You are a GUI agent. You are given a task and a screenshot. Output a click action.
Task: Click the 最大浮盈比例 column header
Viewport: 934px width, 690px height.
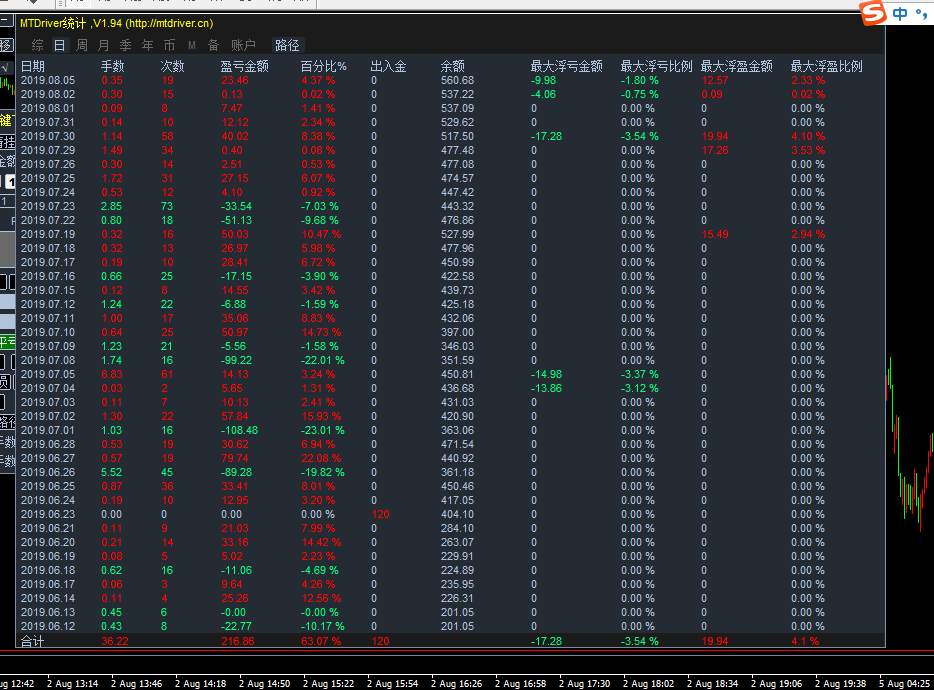coord(827,66)
